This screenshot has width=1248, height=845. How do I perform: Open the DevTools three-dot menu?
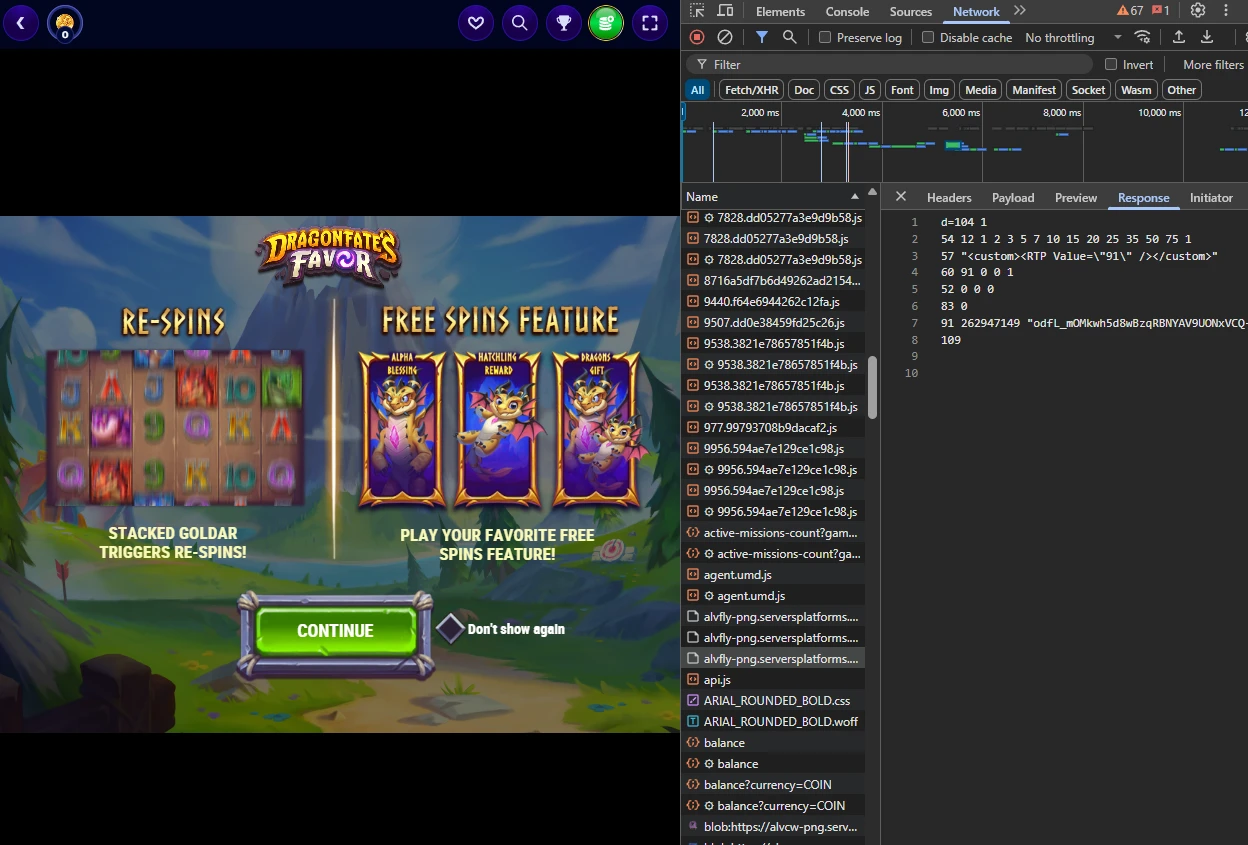[1226, 11]
